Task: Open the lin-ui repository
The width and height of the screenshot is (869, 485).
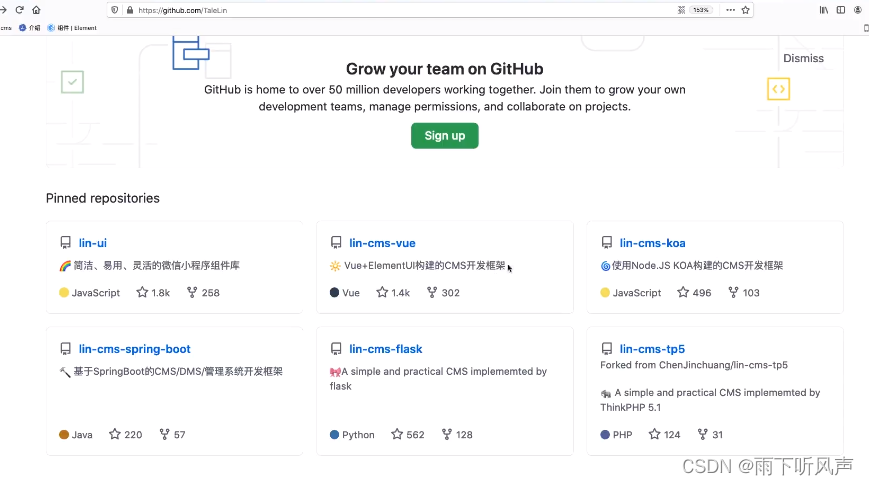Action: pyautogui.click(x=93, y=243)
